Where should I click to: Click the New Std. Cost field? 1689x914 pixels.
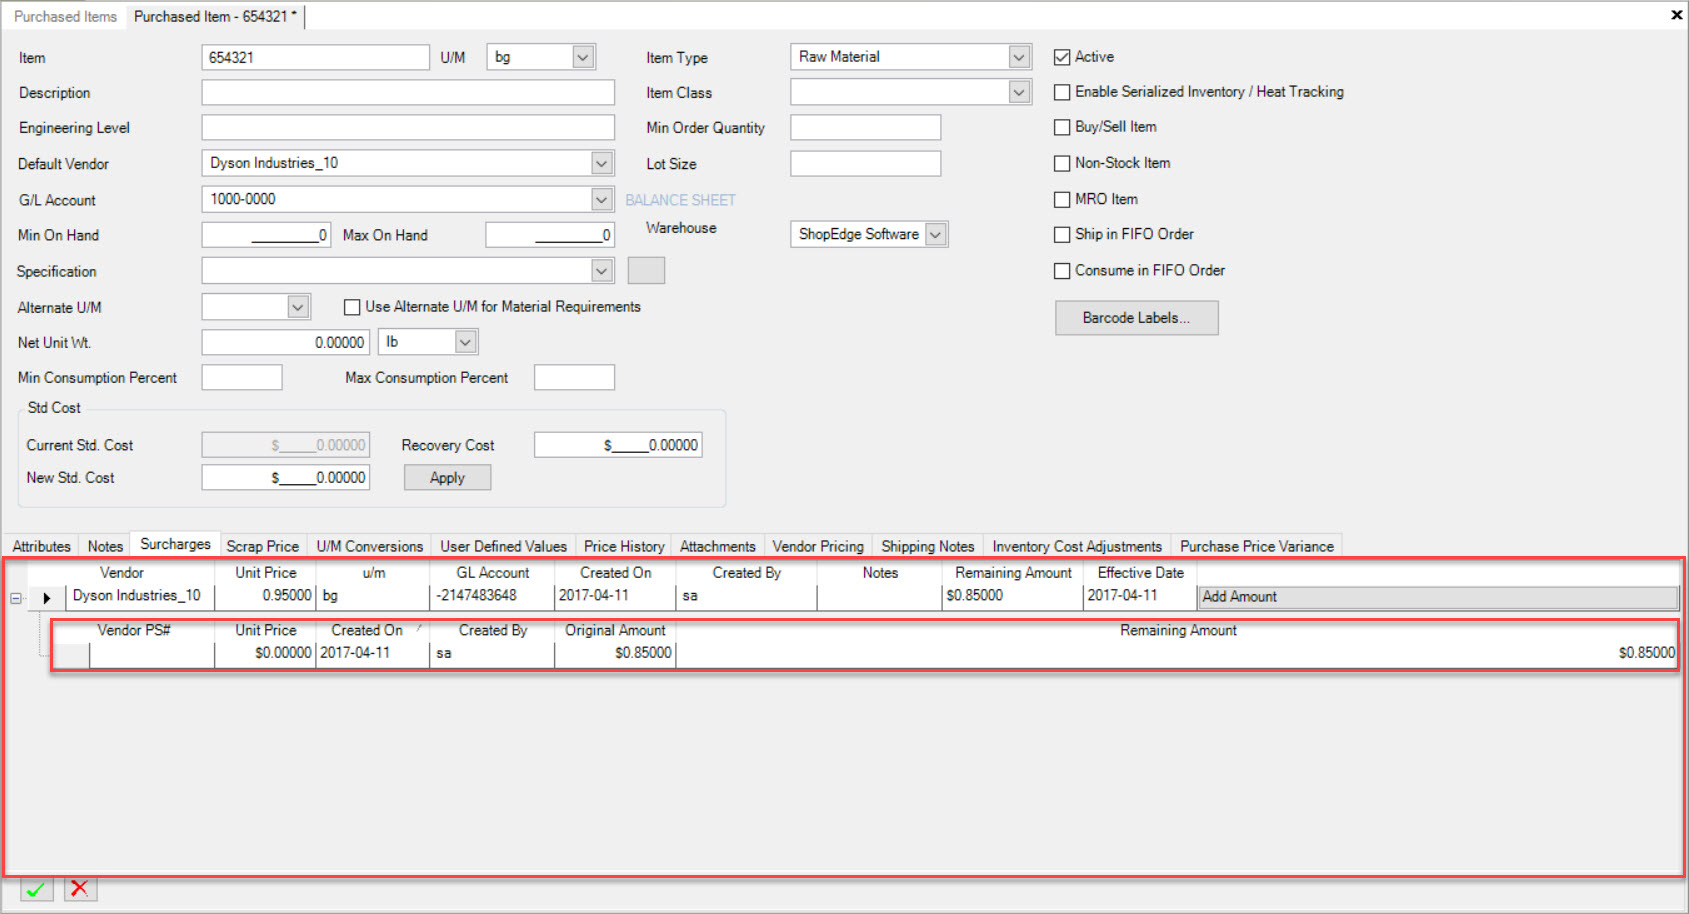(x=285, y=478)
